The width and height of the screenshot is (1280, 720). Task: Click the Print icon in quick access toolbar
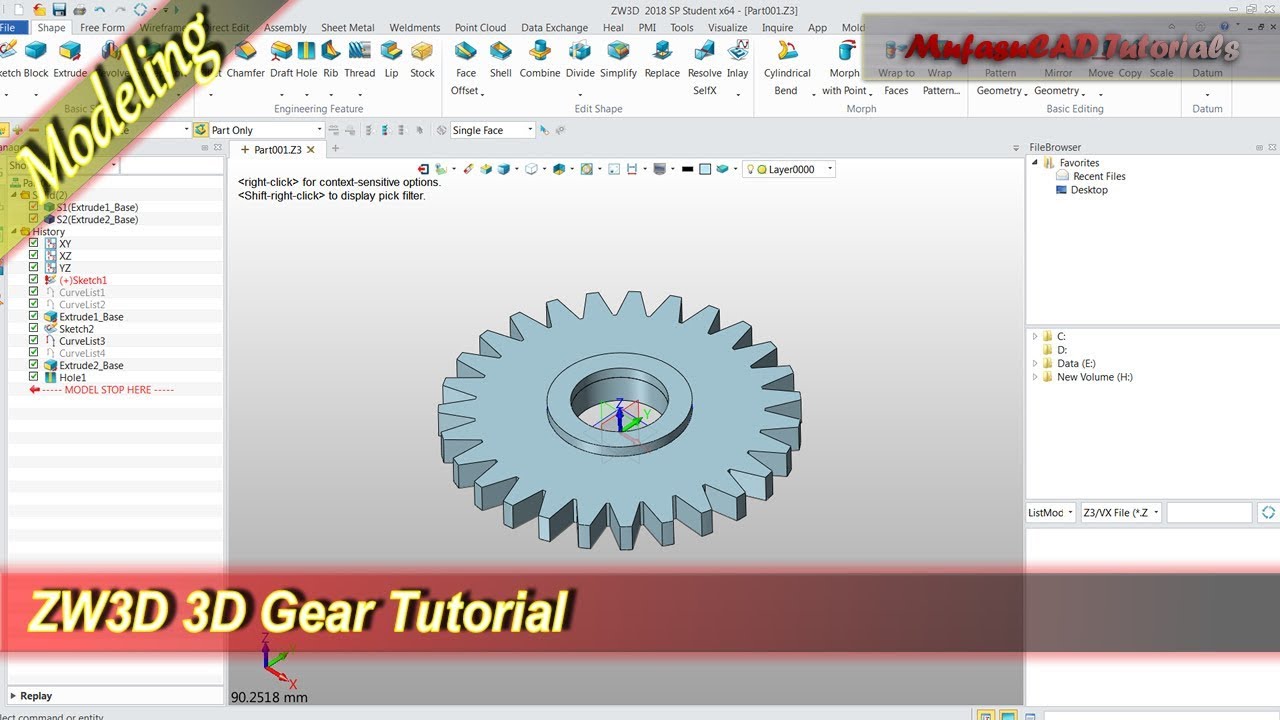tap(79, 9)
